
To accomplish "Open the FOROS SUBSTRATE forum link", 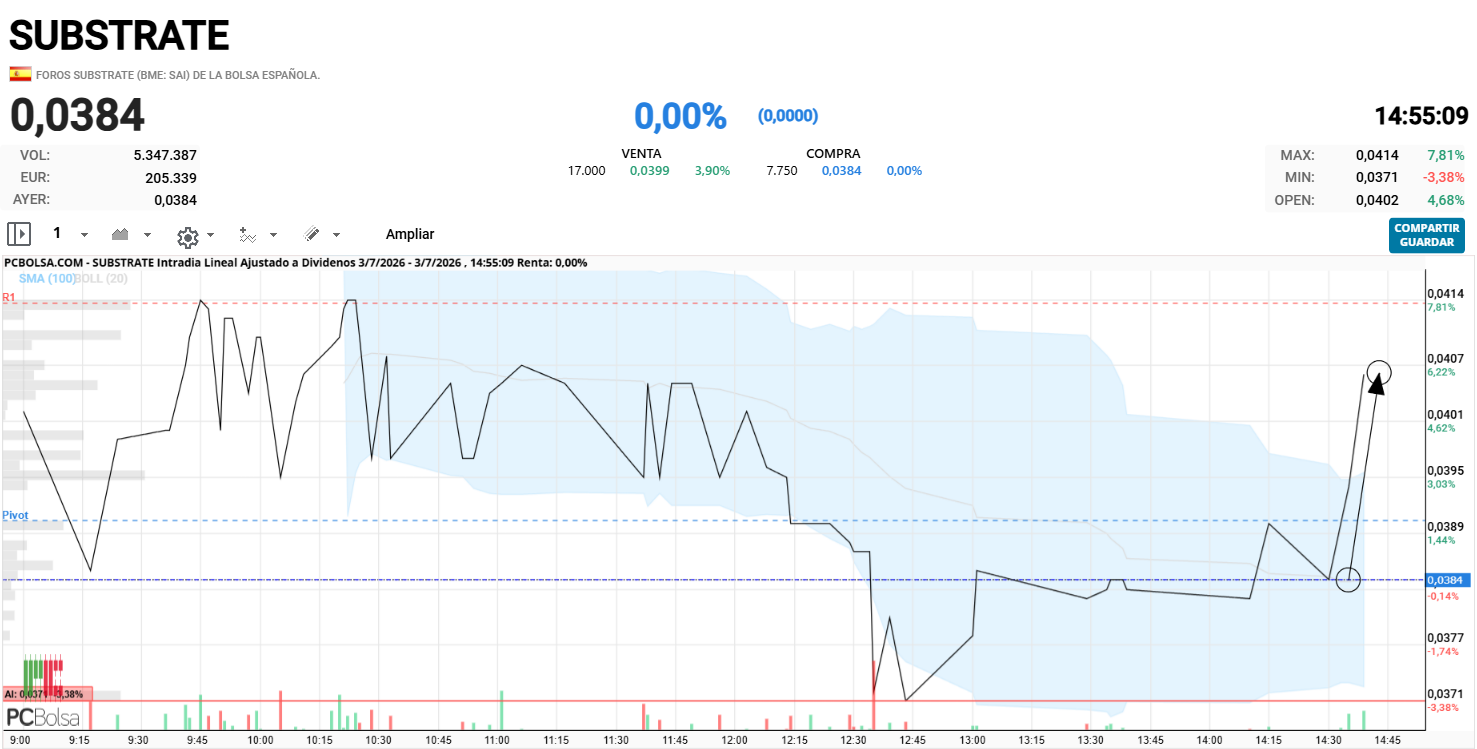I will click(x=178, y=75).
